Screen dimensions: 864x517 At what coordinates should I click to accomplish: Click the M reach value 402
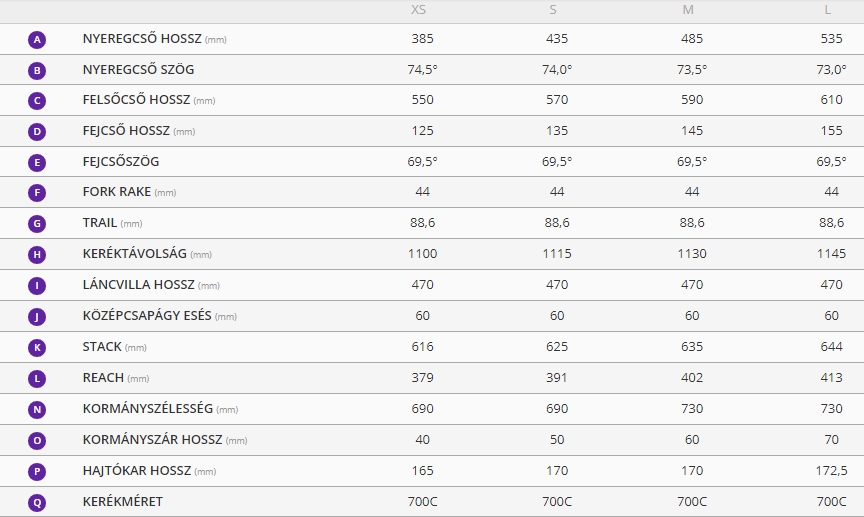(x=692, y=378)
